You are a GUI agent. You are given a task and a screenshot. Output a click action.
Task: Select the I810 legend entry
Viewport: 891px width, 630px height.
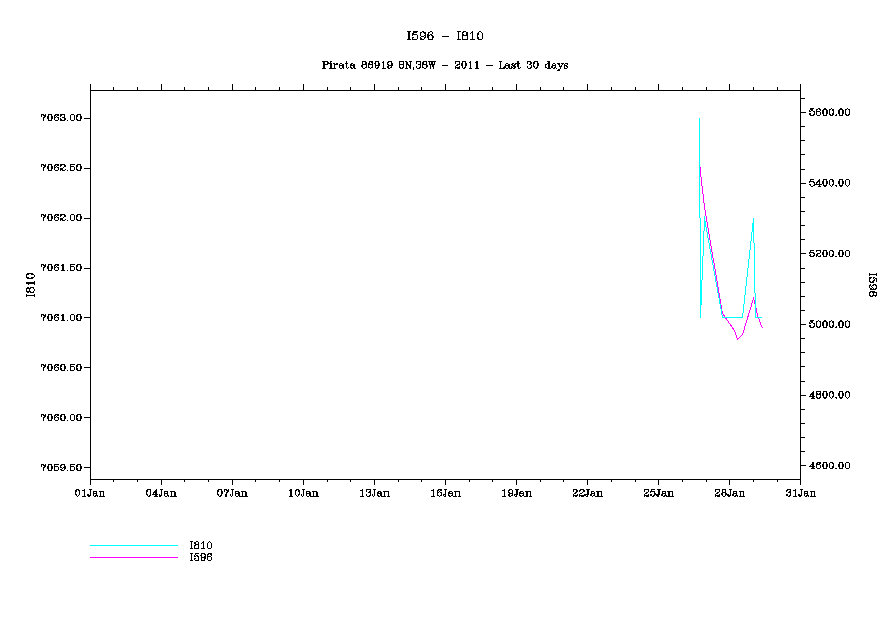tap(201, 545)
